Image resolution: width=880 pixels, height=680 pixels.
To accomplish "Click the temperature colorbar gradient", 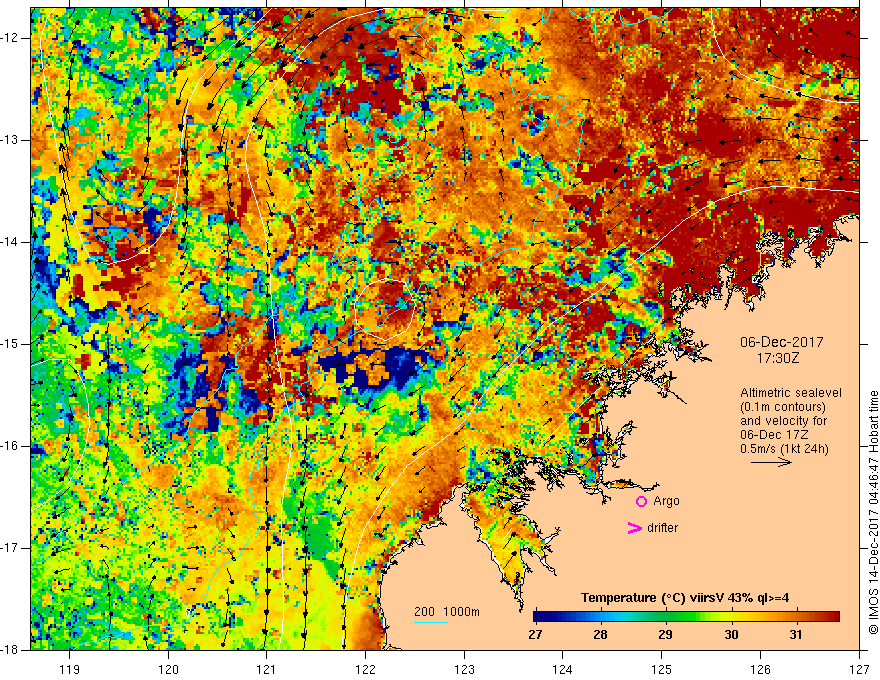I will pos(687,617).
